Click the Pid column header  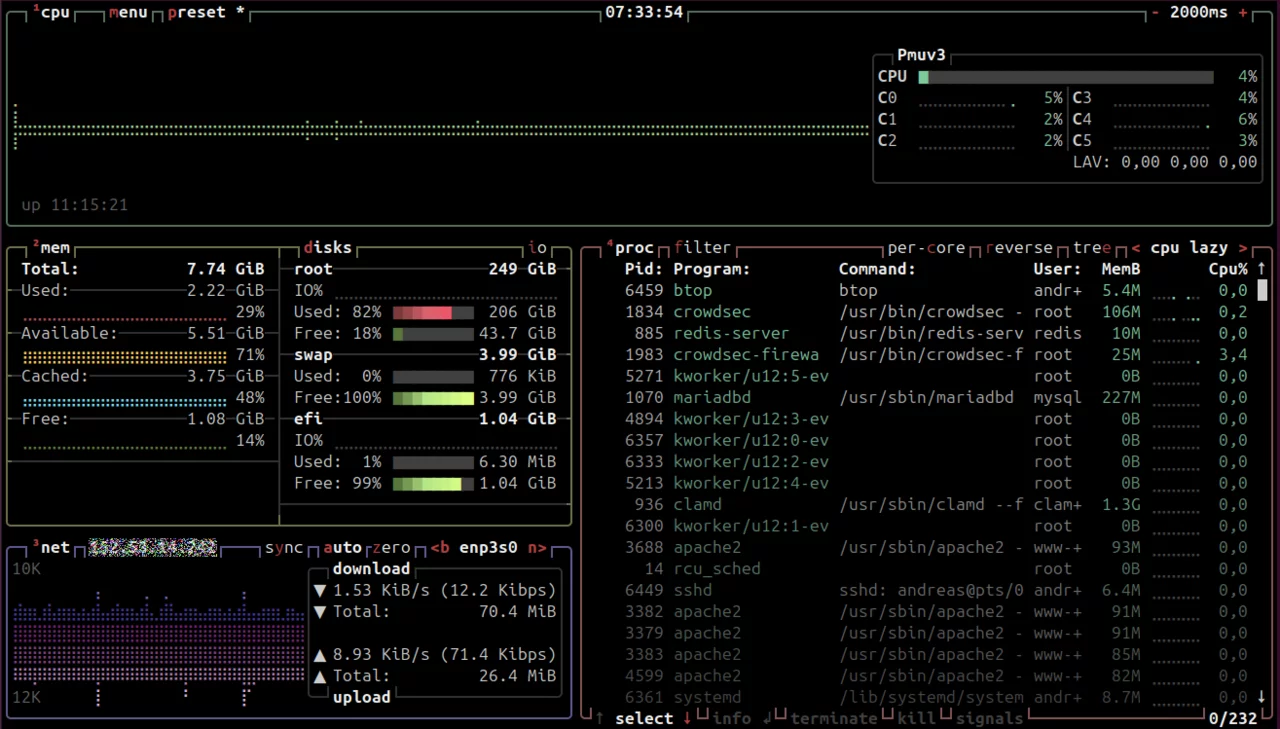pyautogui.click(x=644, y=269)
